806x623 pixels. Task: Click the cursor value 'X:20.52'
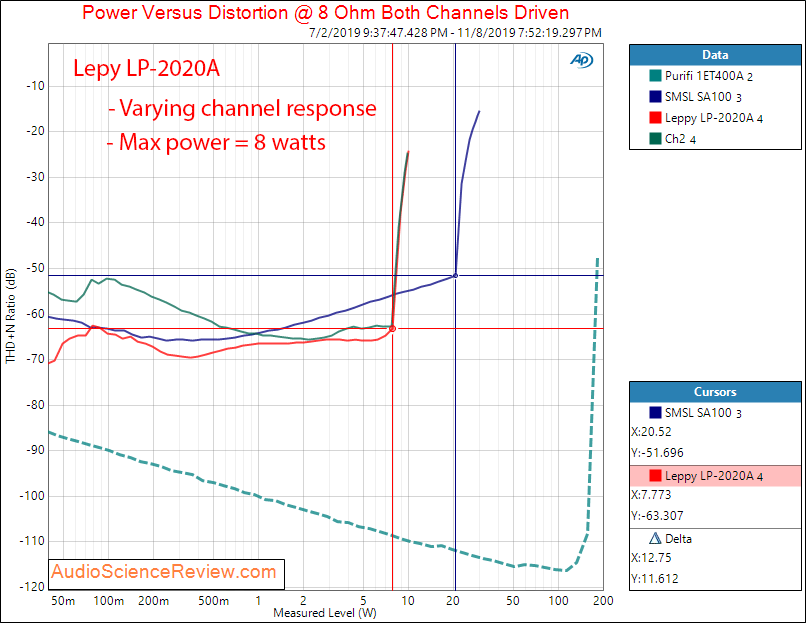[651, 432]
